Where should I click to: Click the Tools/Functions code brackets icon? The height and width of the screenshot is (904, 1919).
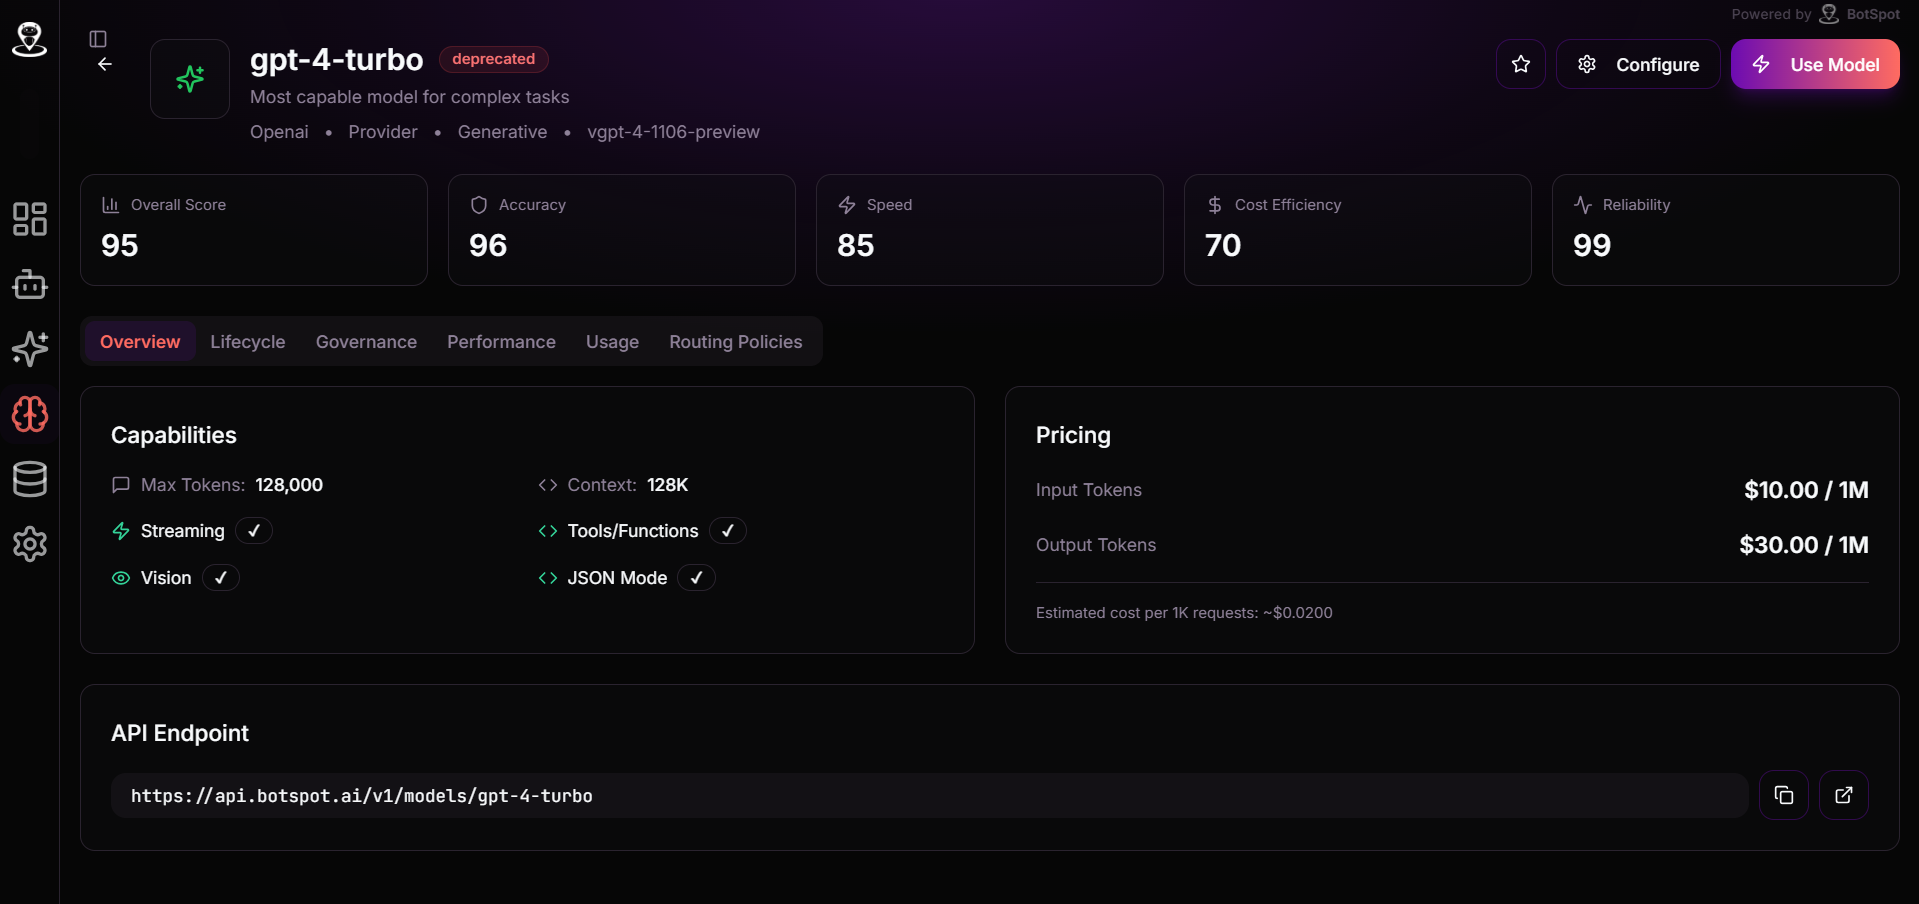pyautogui.click(x=548, y=531)
